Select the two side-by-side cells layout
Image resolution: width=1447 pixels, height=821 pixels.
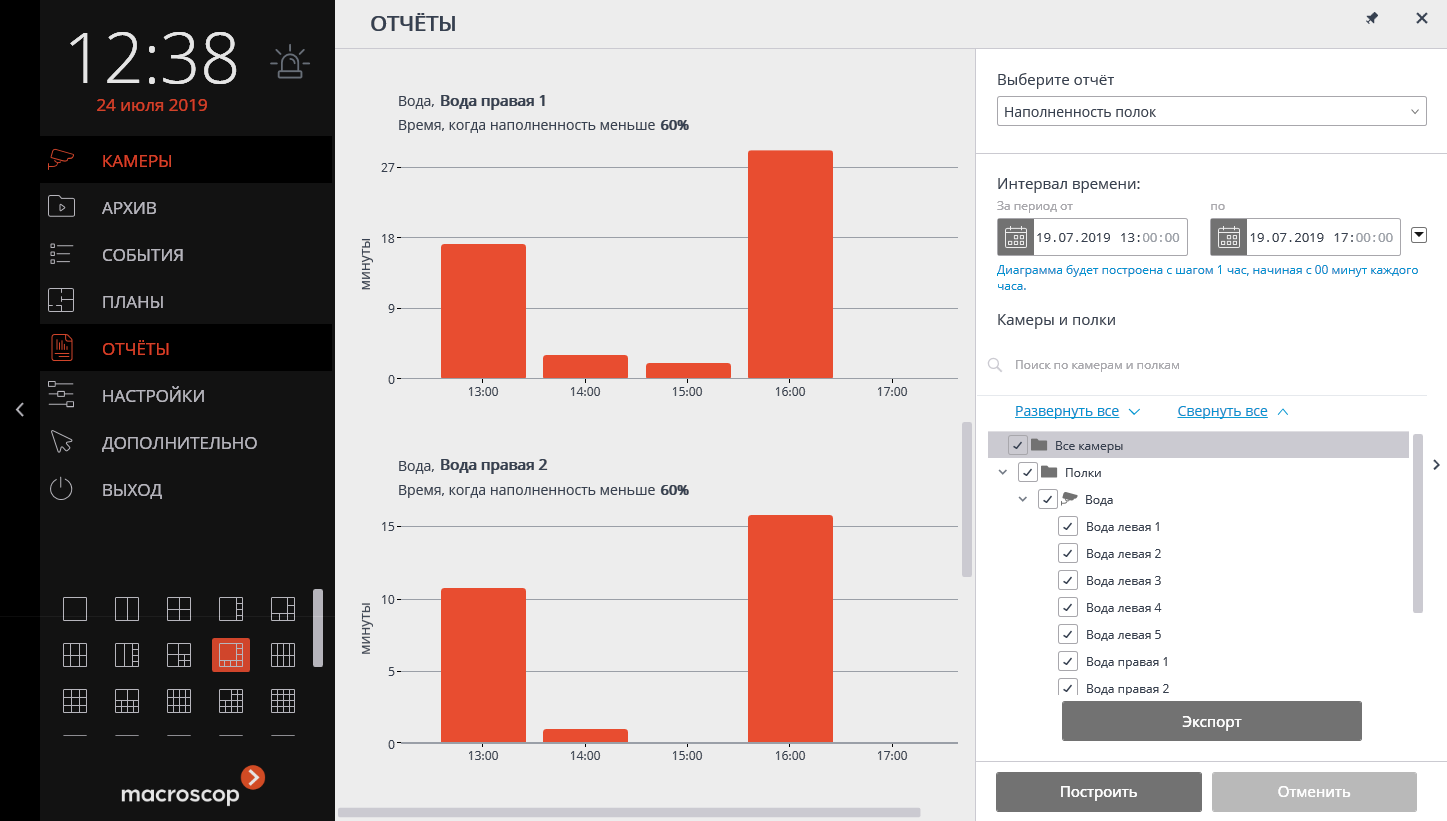tap(127, 608)
